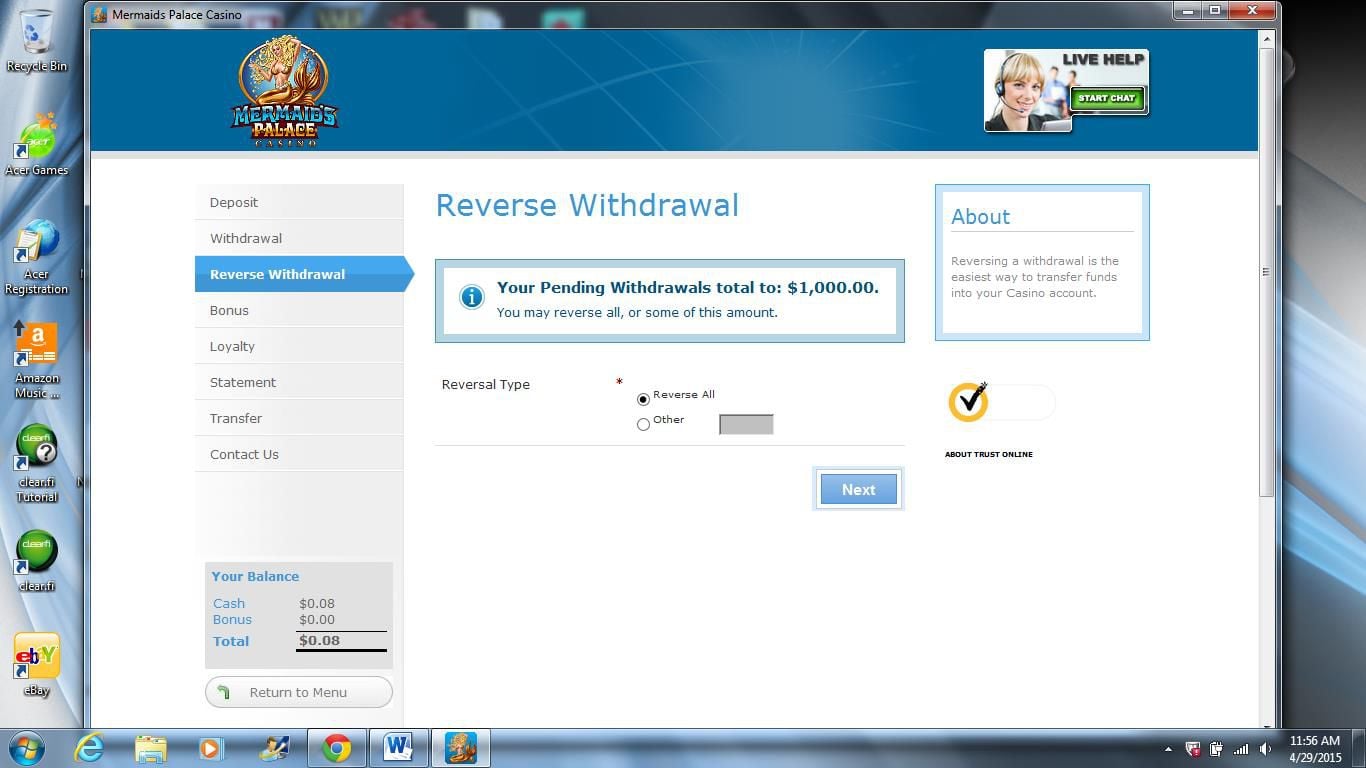The image size is (1366, 768).
Task: Click the vertical scrollbar thumb
Action: tap(1267, 272)
